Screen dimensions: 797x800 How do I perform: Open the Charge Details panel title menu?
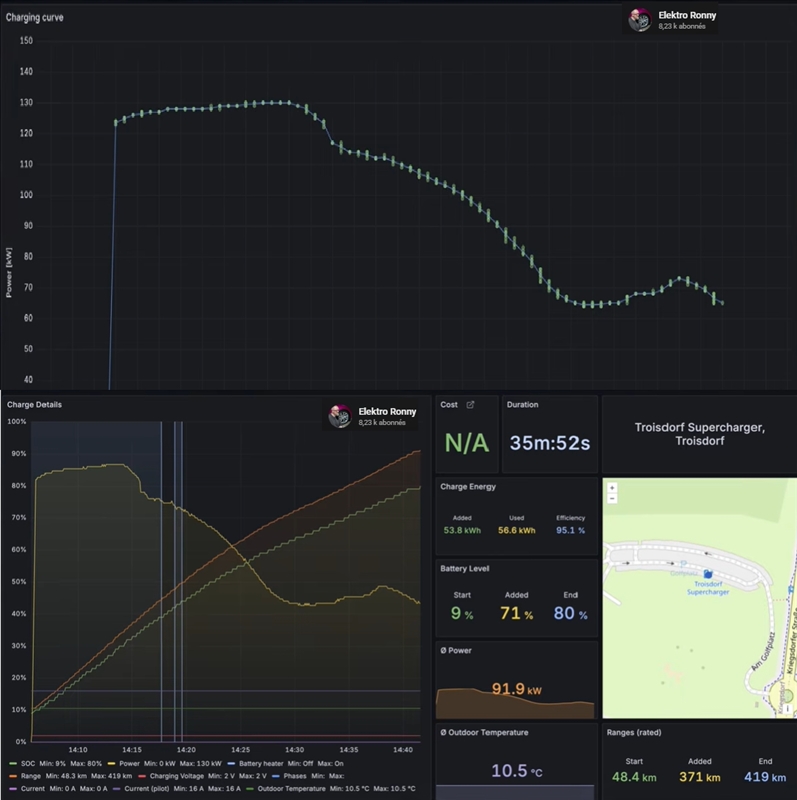tap(34, 405)
